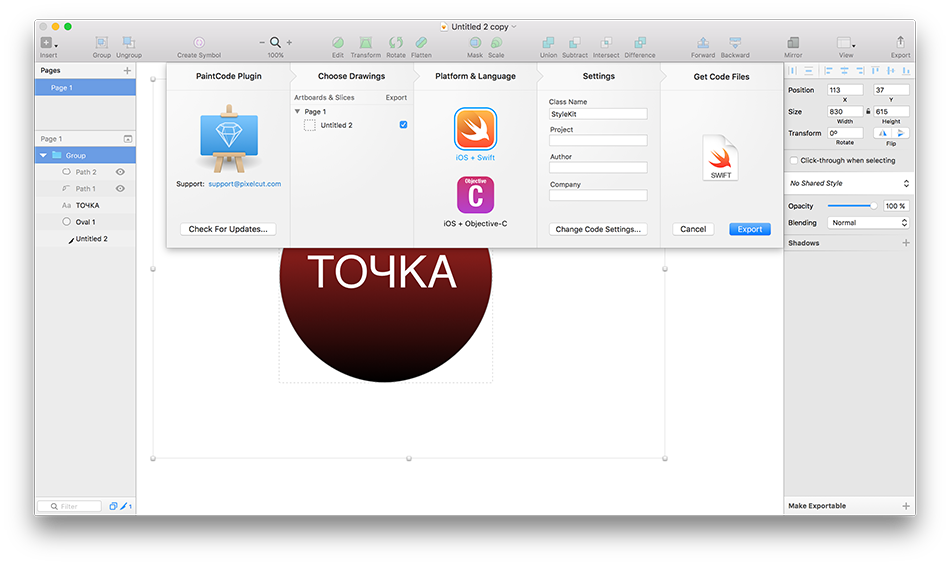Enable Click-through when selecting
Viewport: 950px width, 565px height.
pos(794,160)
